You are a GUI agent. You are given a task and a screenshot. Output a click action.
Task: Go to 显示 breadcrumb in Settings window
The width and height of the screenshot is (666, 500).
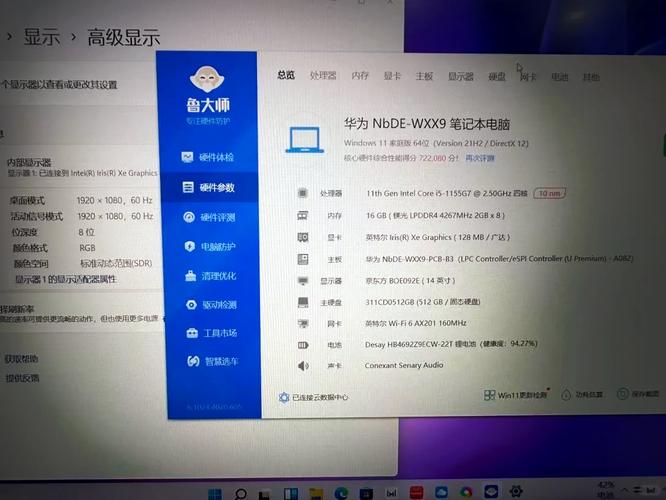[41, 37]
